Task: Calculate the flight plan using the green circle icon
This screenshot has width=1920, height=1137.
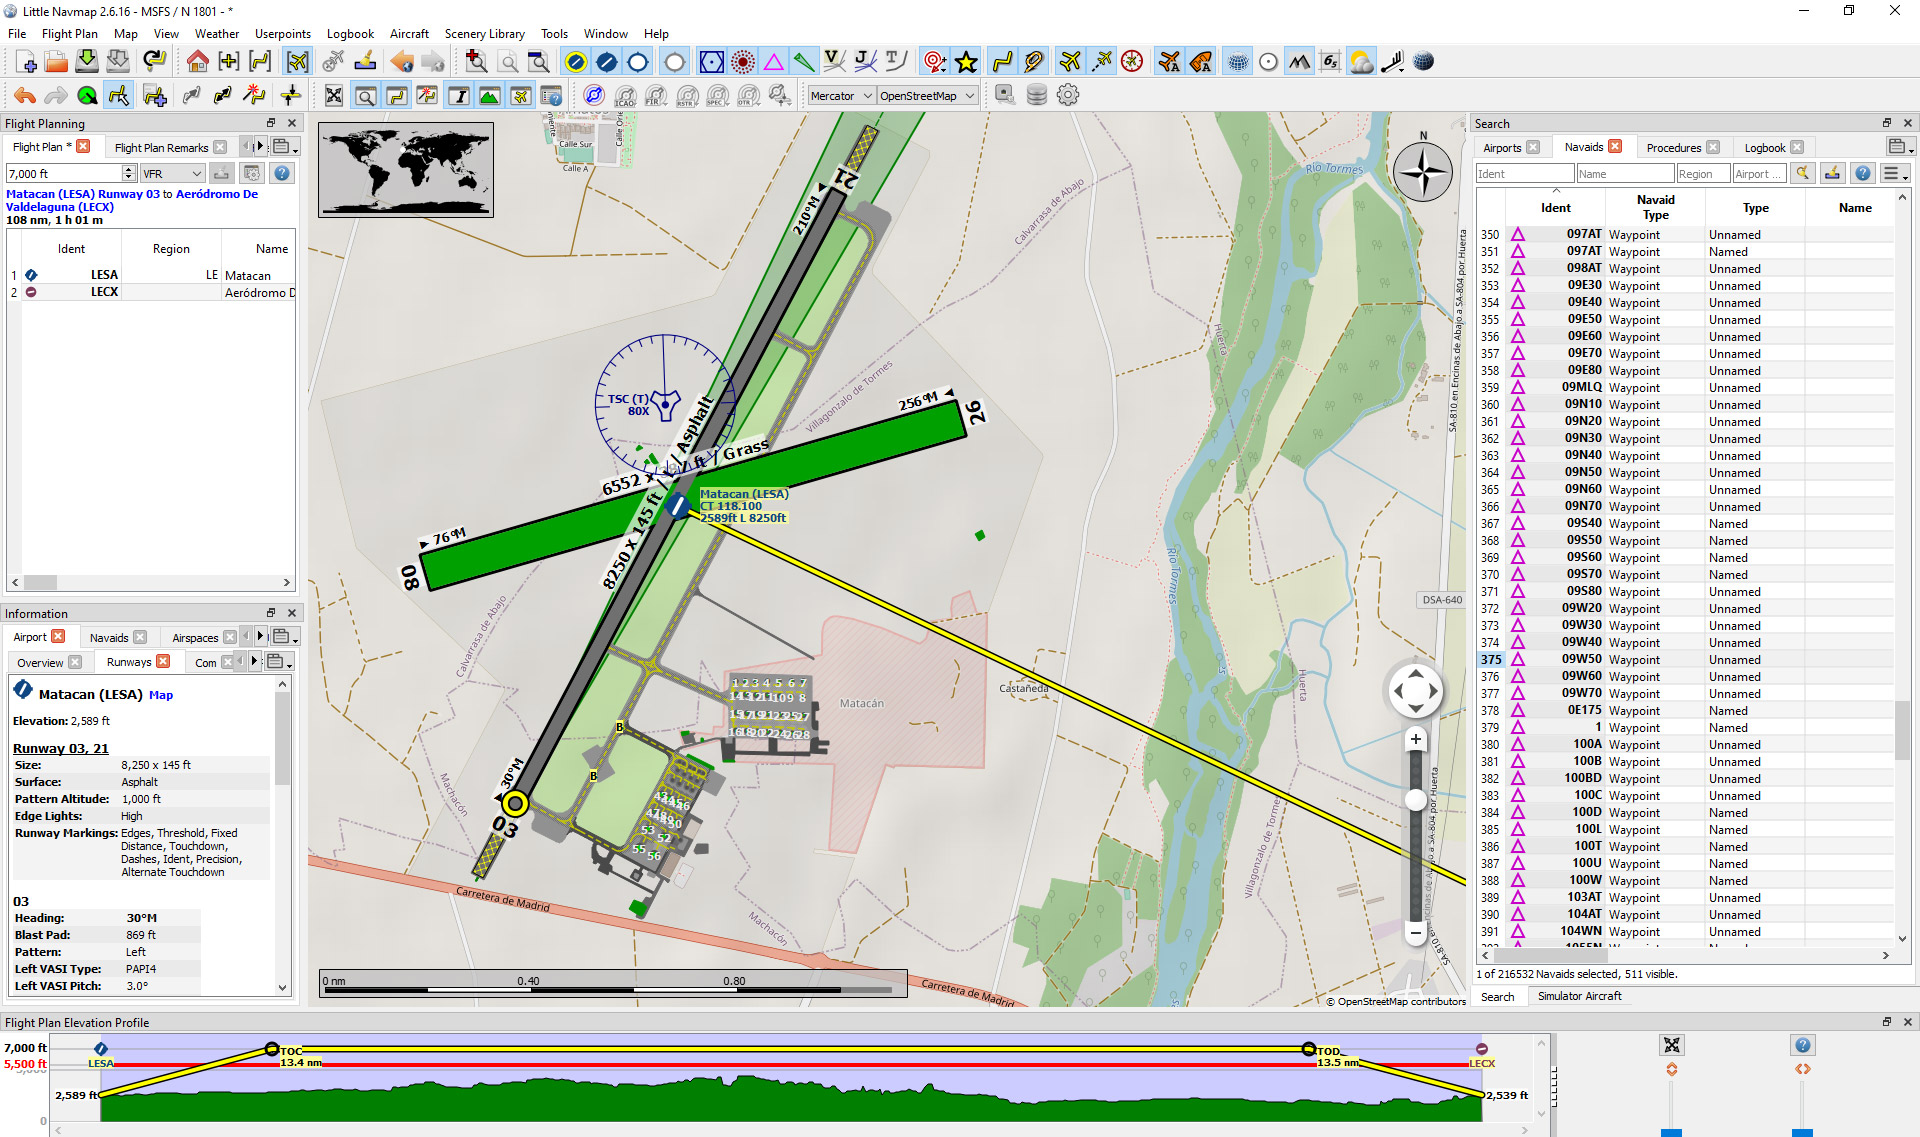Action: click(x=87, y=96)
